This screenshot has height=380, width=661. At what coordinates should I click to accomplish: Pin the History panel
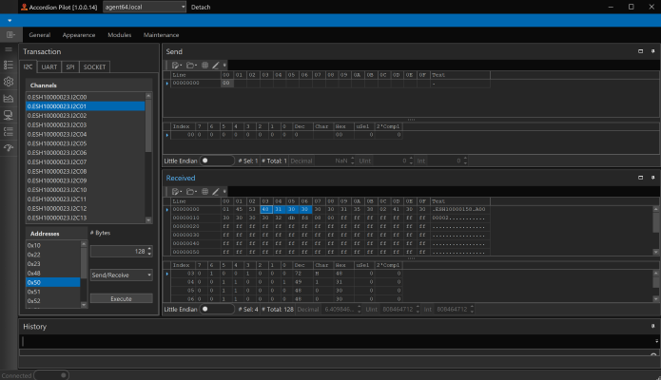tap(653, 326)
